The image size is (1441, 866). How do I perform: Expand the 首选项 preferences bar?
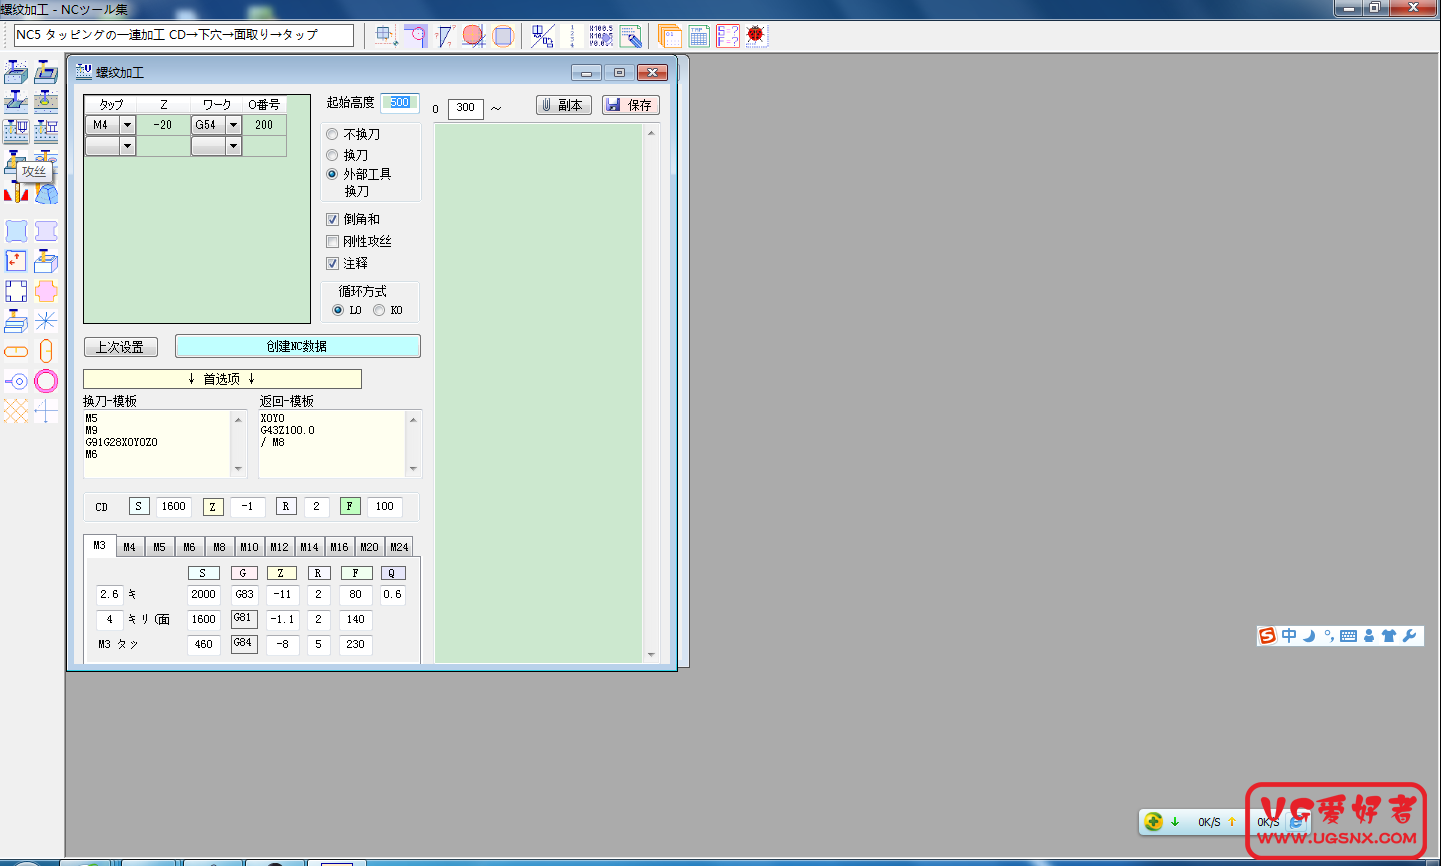tap(222, 379)
